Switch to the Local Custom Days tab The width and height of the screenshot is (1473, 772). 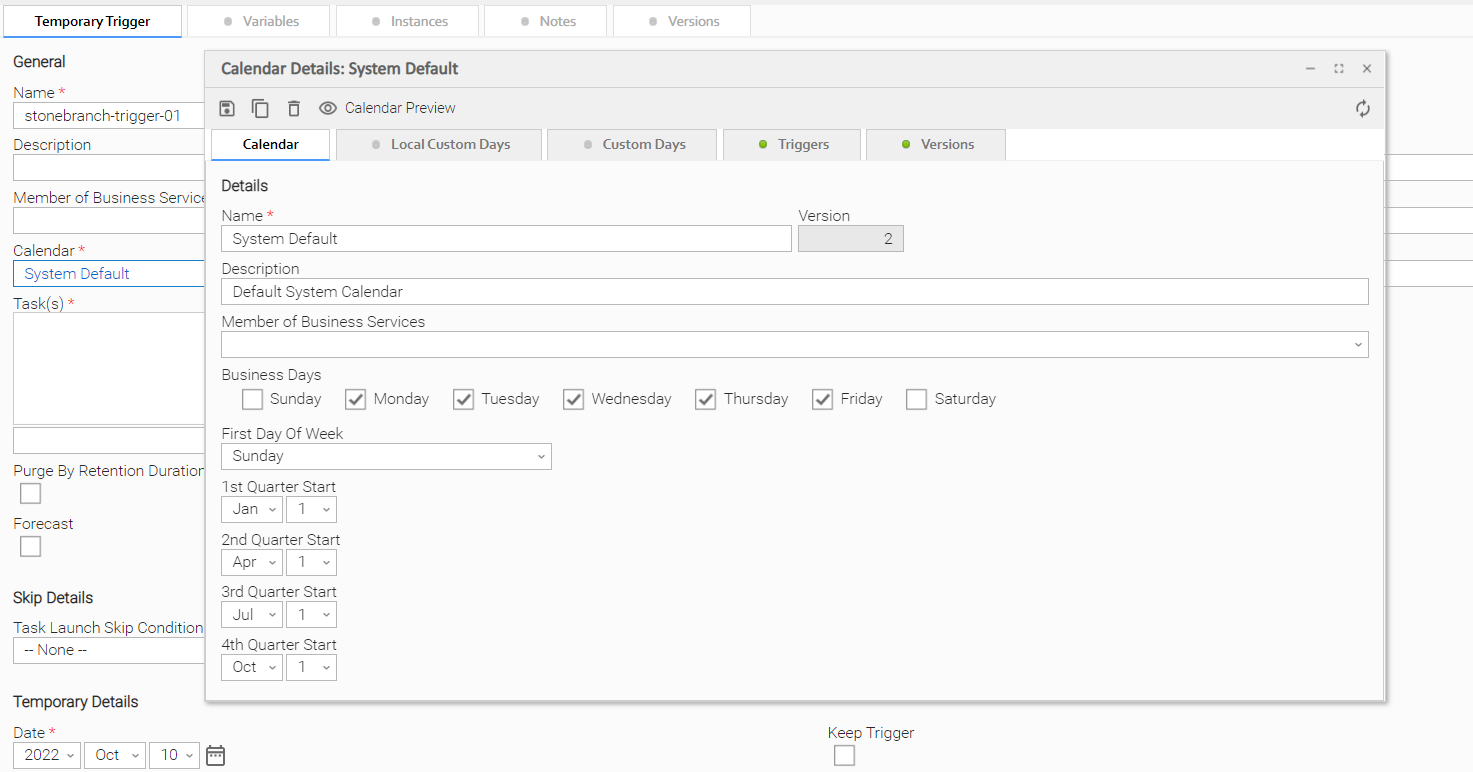tap(440, 144)
